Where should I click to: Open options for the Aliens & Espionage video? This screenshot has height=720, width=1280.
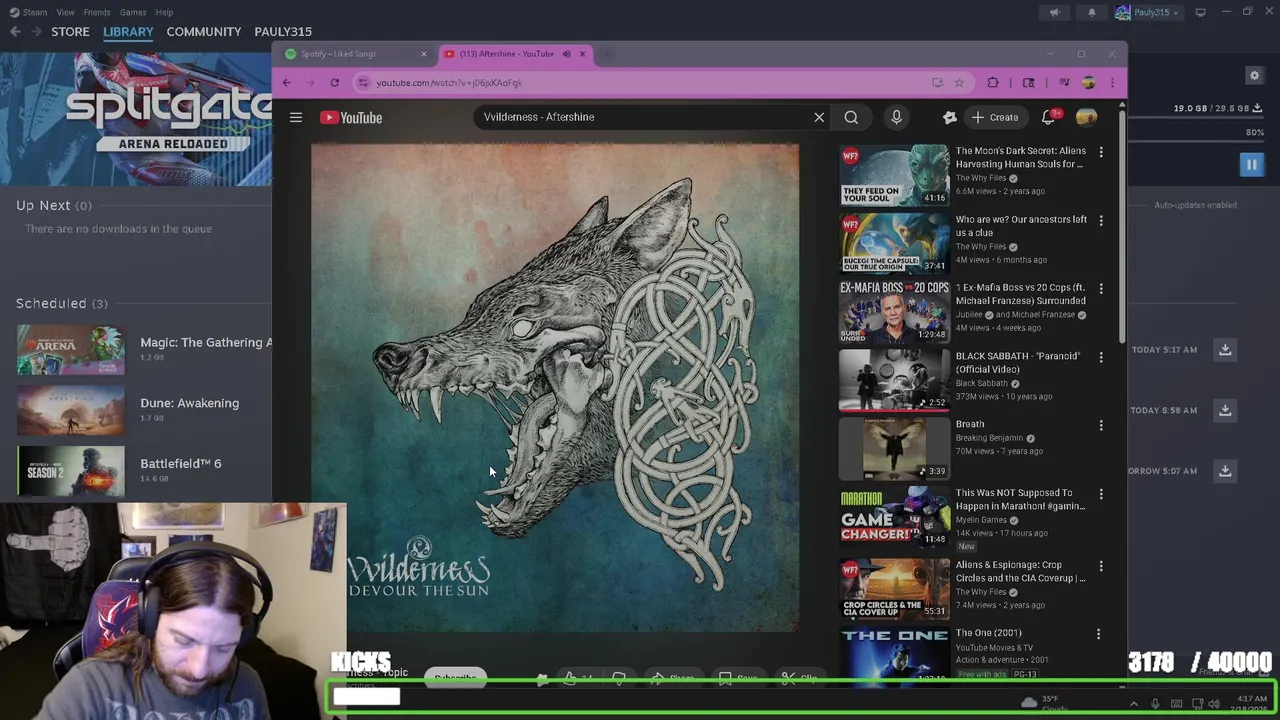(x=1101, y=566)
